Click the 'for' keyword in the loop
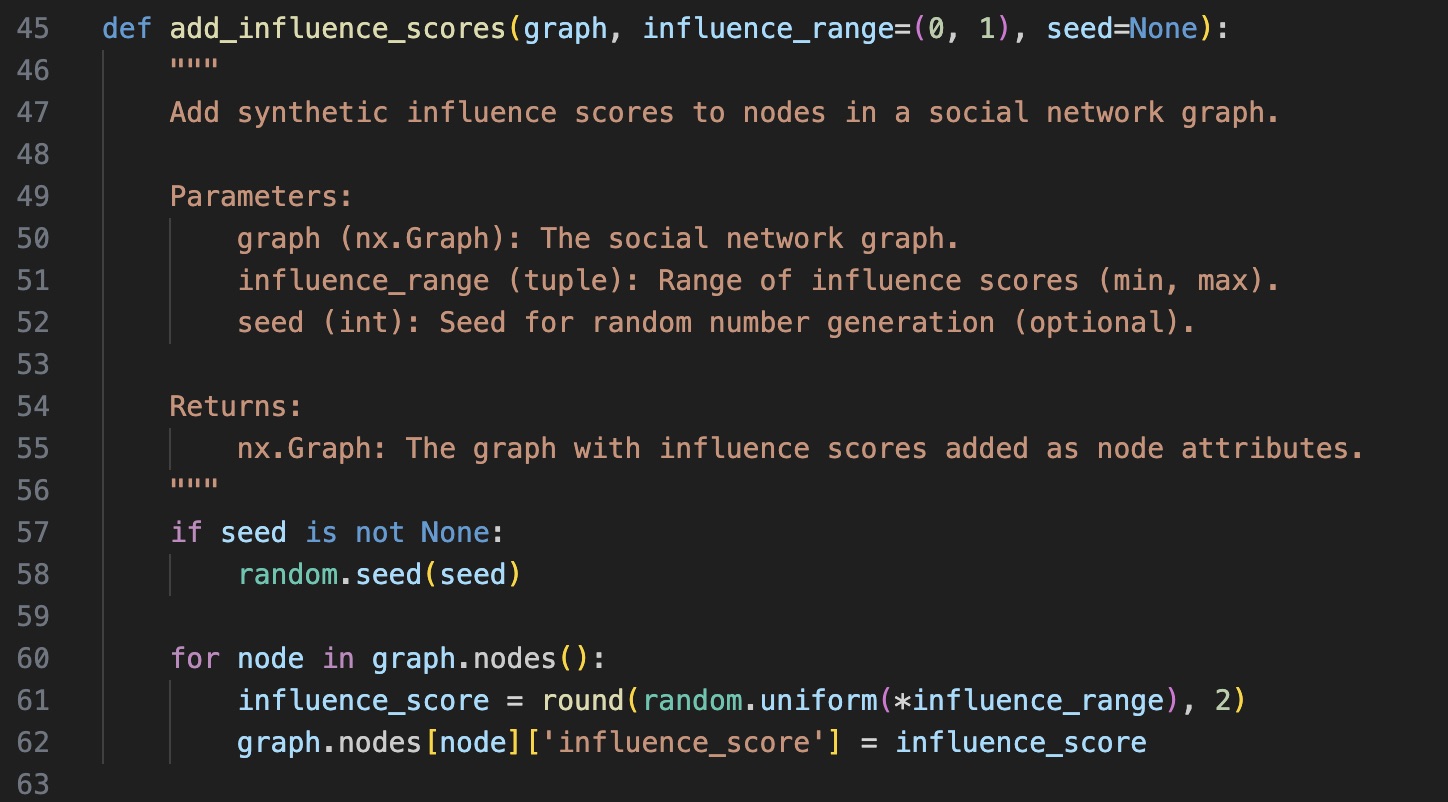The width and height of the screenshot is (1448, 802). 194,658
